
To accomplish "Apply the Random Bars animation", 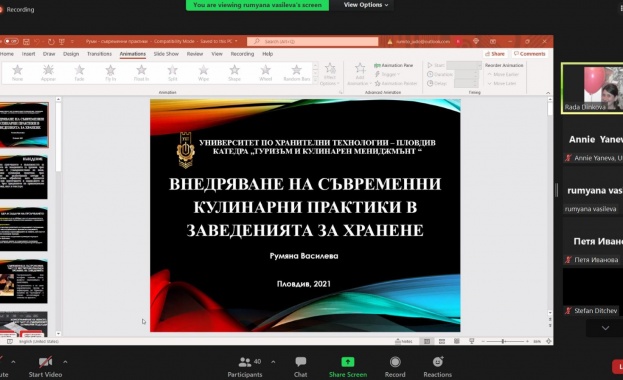I will [297, 73].
